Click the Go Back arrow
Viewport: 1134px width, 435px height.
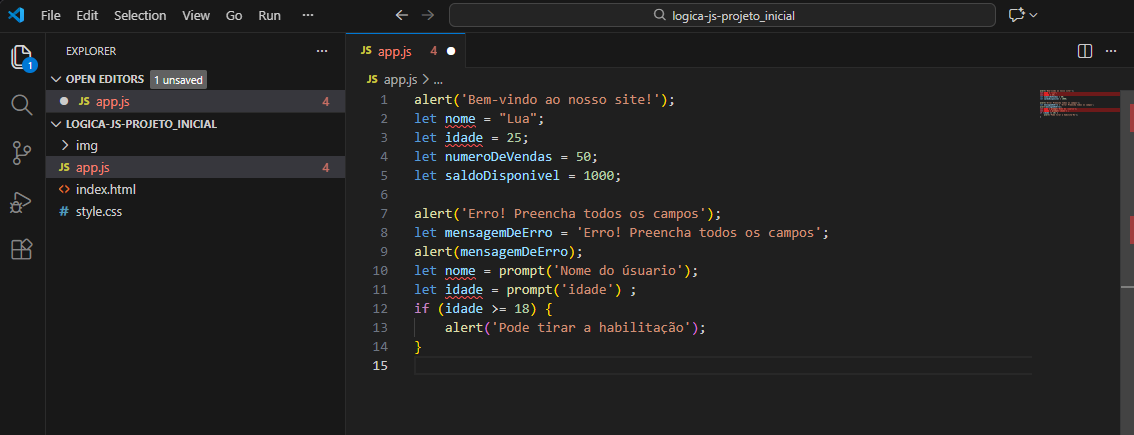pyautogui.click(x=401, y=16)
